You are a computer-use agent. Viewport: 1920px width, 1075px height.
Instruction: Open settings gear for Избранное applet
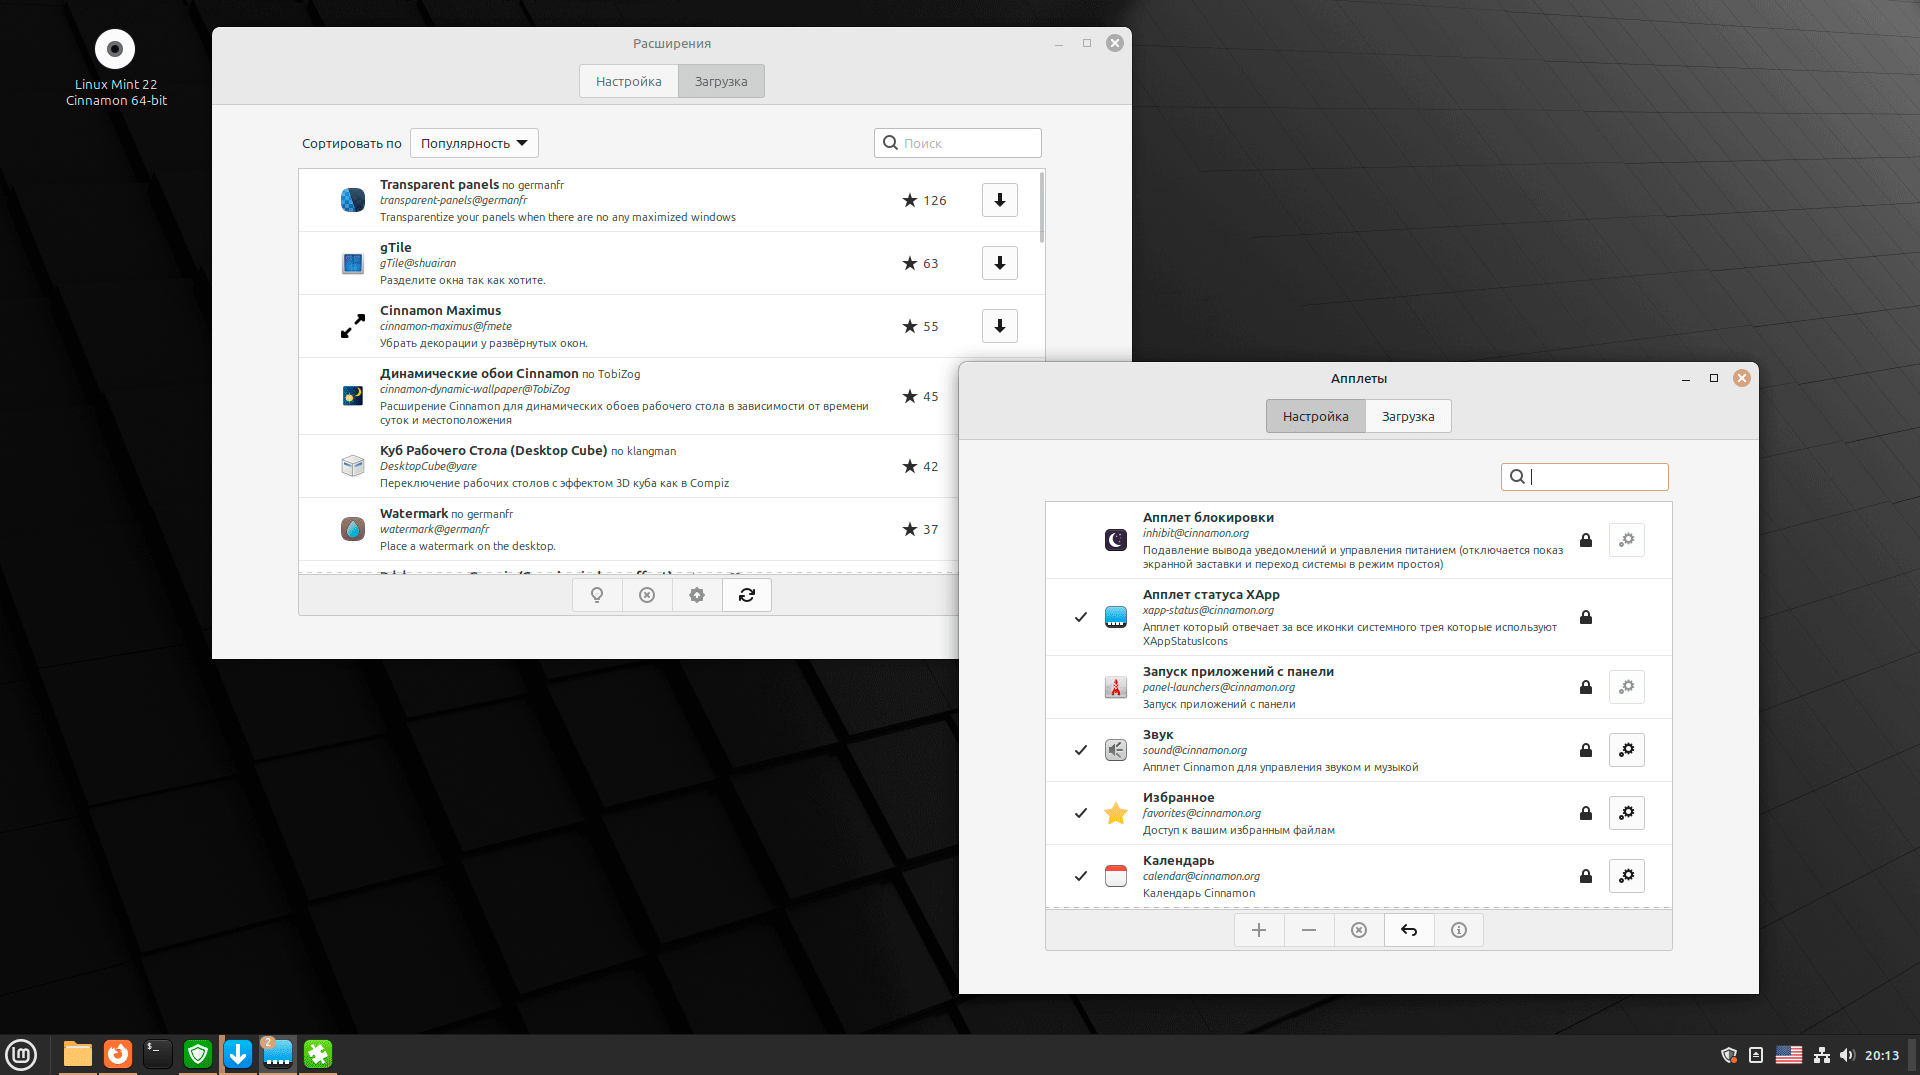pos(1627,813)
